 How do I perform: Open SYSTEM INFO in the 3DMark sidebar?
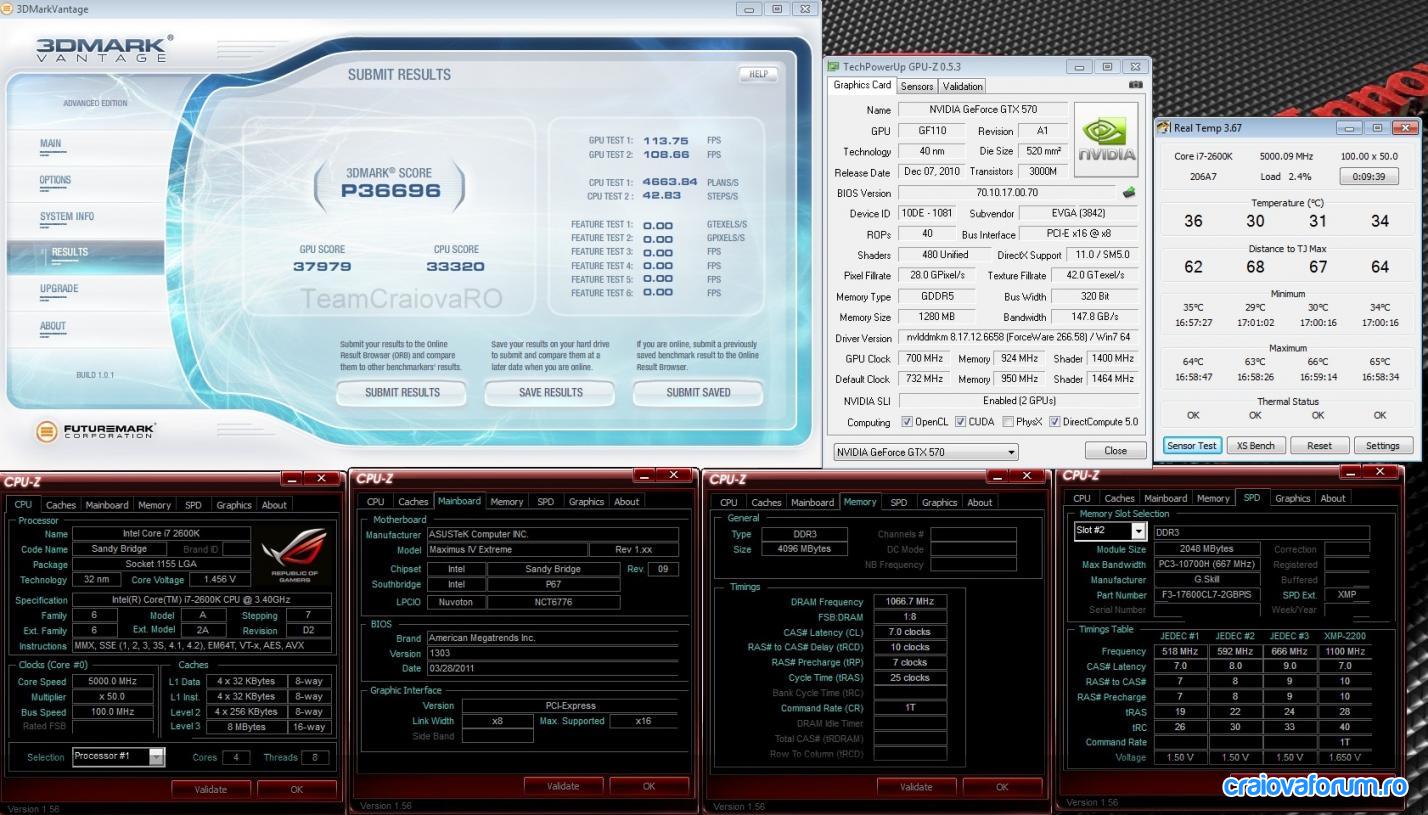coord(66,216)
